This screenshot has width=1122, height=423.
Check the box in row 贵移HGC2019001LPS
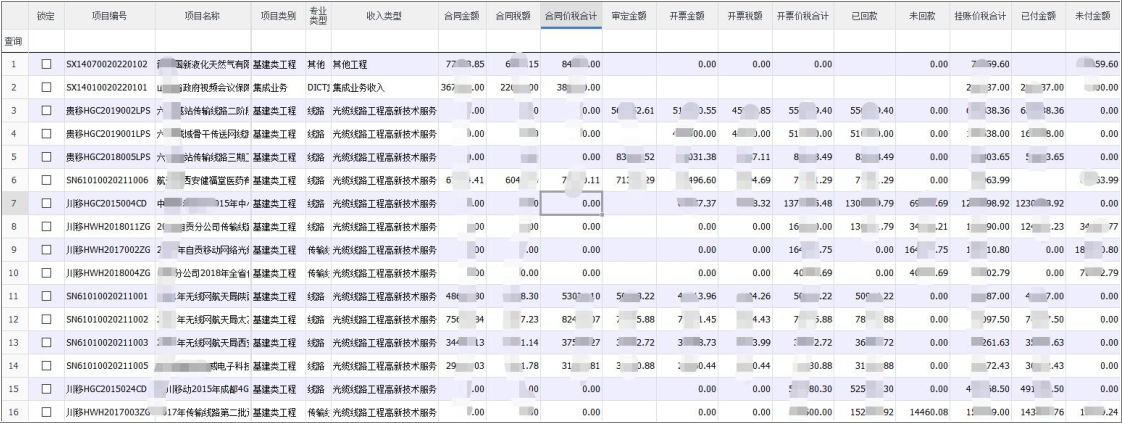click(x=47, y=134)
